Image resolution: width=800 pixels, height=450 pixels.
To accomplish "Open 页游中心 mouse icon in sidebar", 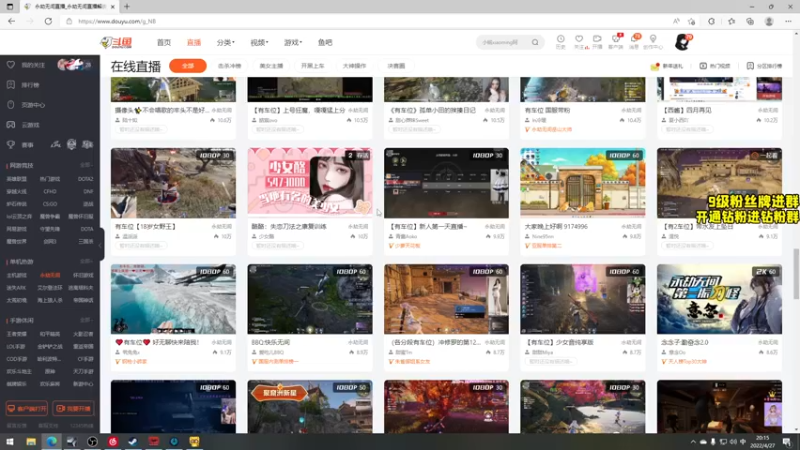I will pyautogui.click(x=11, y=105).
